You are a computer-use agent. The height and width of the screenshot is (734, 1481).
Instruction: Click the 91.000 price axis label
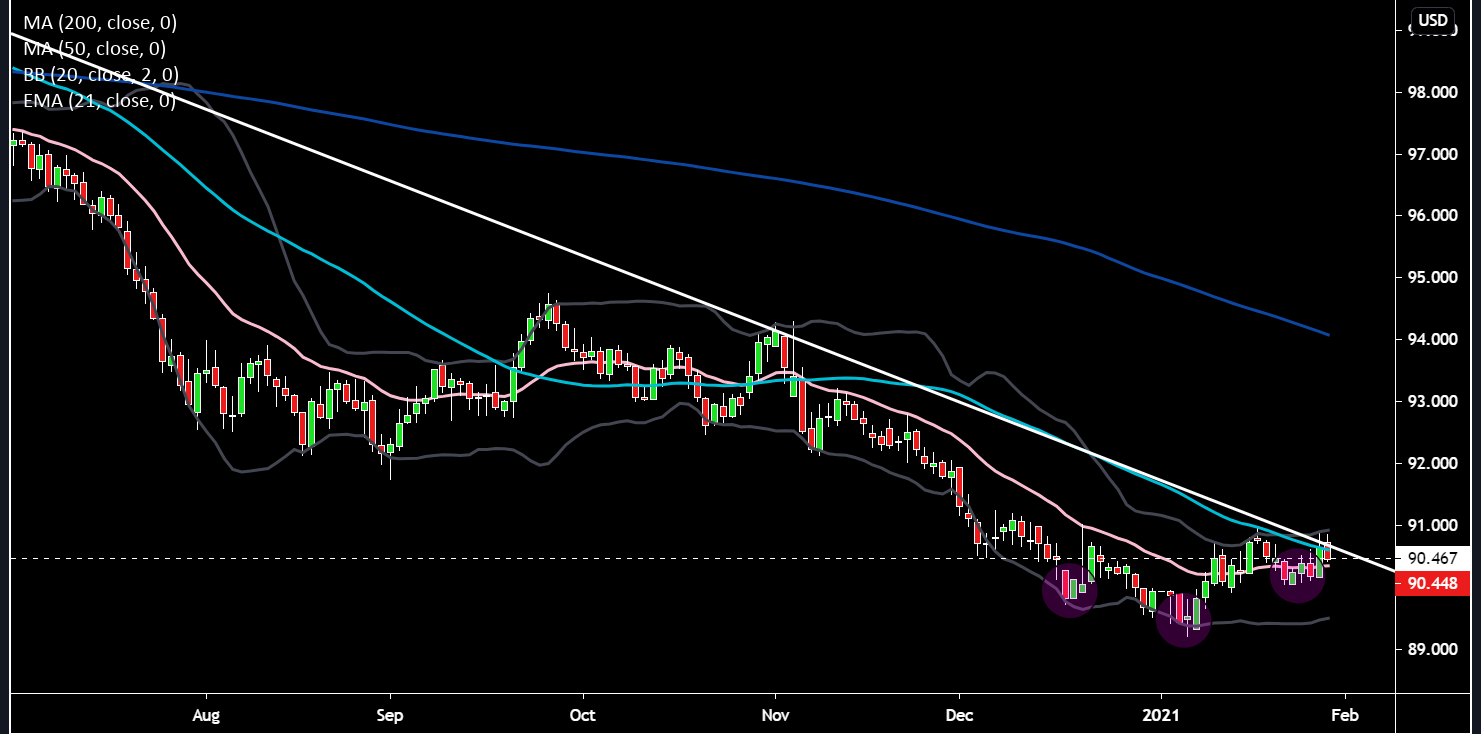pos(1434,526)
